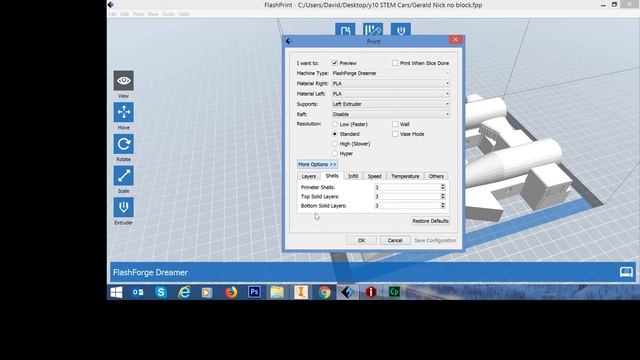Open the Raft dropdown
The image size is (640, 360).
(x=391, y=114)
